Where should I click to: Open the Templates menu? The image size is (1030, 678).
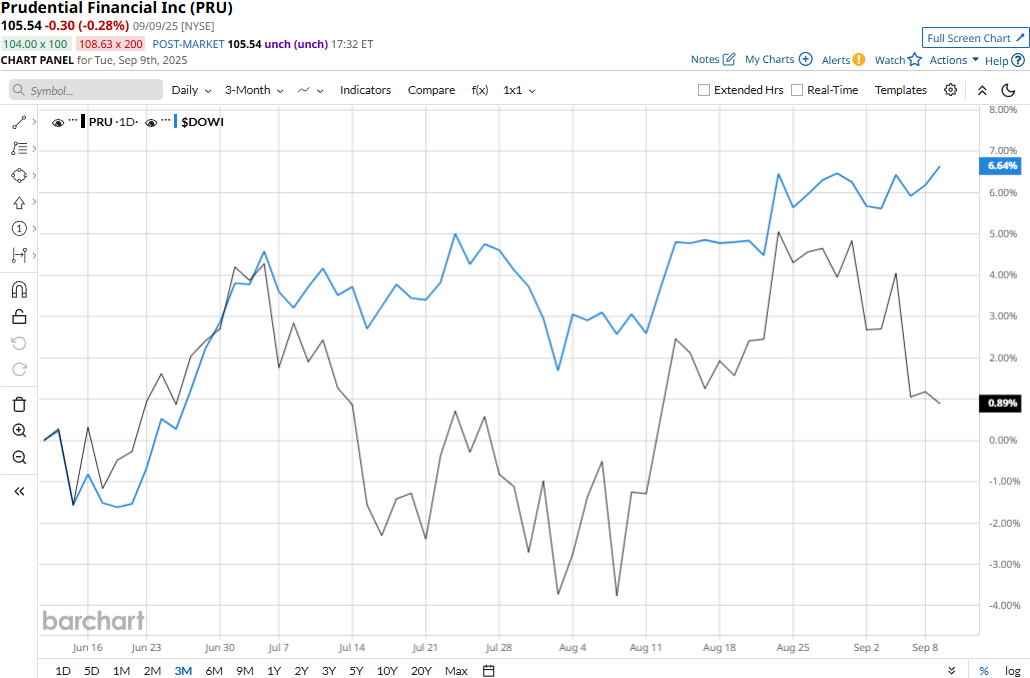tap(901, 90)
